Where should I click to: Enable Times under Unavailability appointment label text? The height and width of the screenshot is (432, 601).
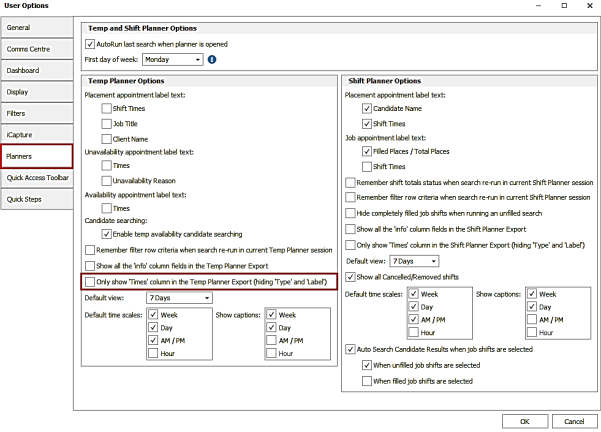[x=107, y=166]
